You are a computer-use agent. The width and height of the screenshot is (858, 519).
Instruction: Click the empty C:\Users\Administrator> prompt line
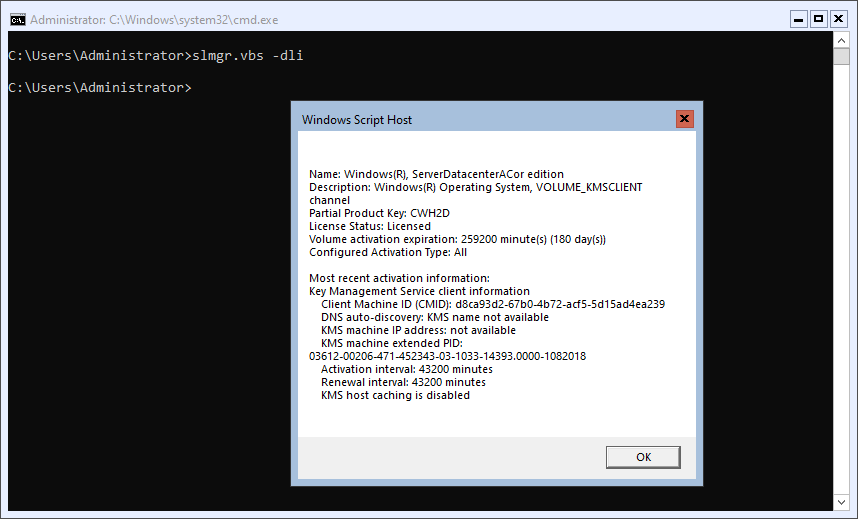[100, 88]
